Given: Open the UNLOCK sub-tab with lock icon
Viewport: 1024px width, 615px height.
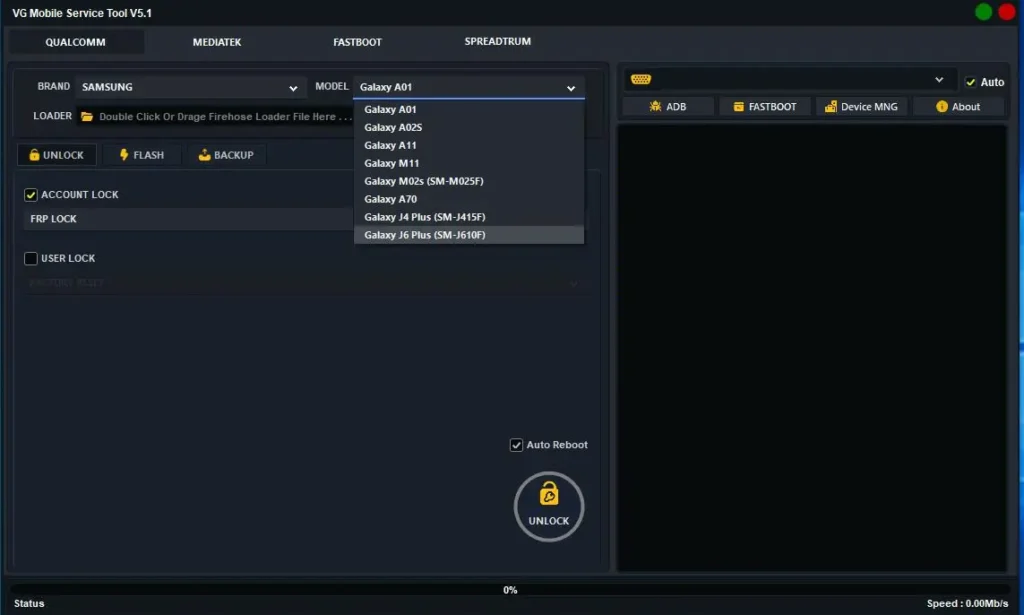Looking at the screenshot, I should tap(57, 155).
